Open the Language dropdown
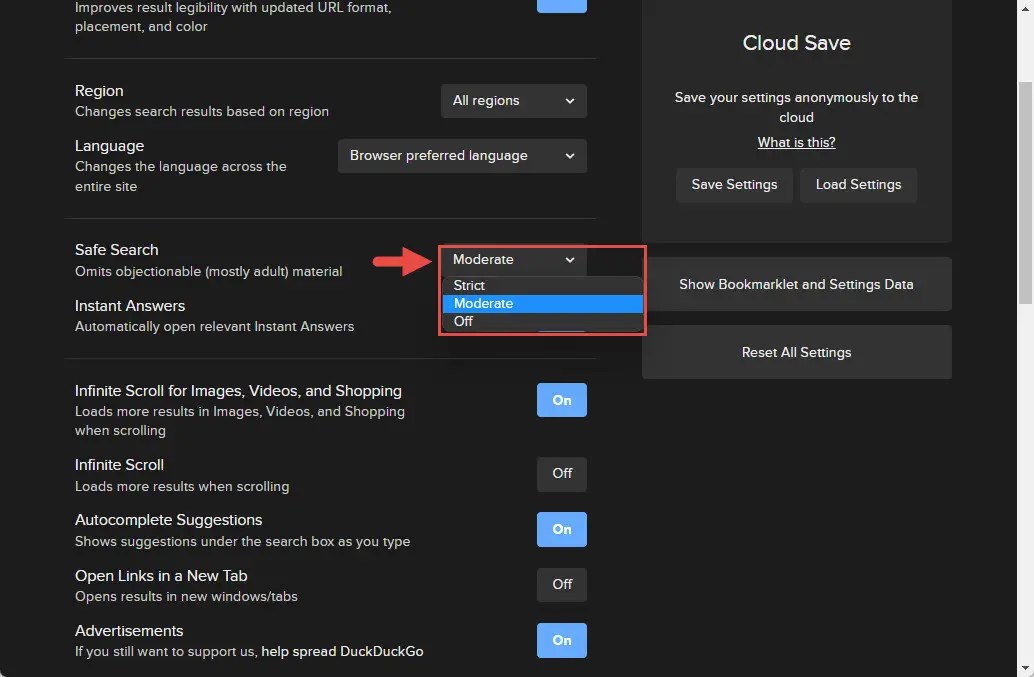This screenshot has height=677, width=1034. pyautogui.click(x=461, y=155)
